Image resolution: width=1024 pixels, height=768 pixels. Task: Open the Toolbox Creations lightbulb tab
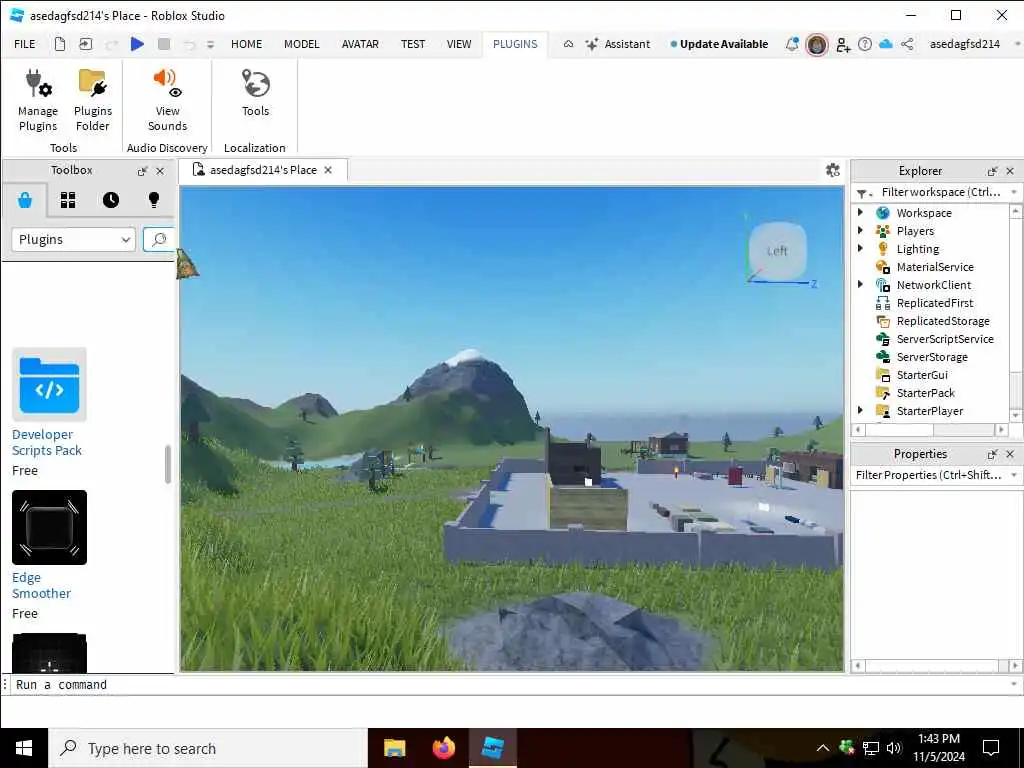[x=154, y=200]
